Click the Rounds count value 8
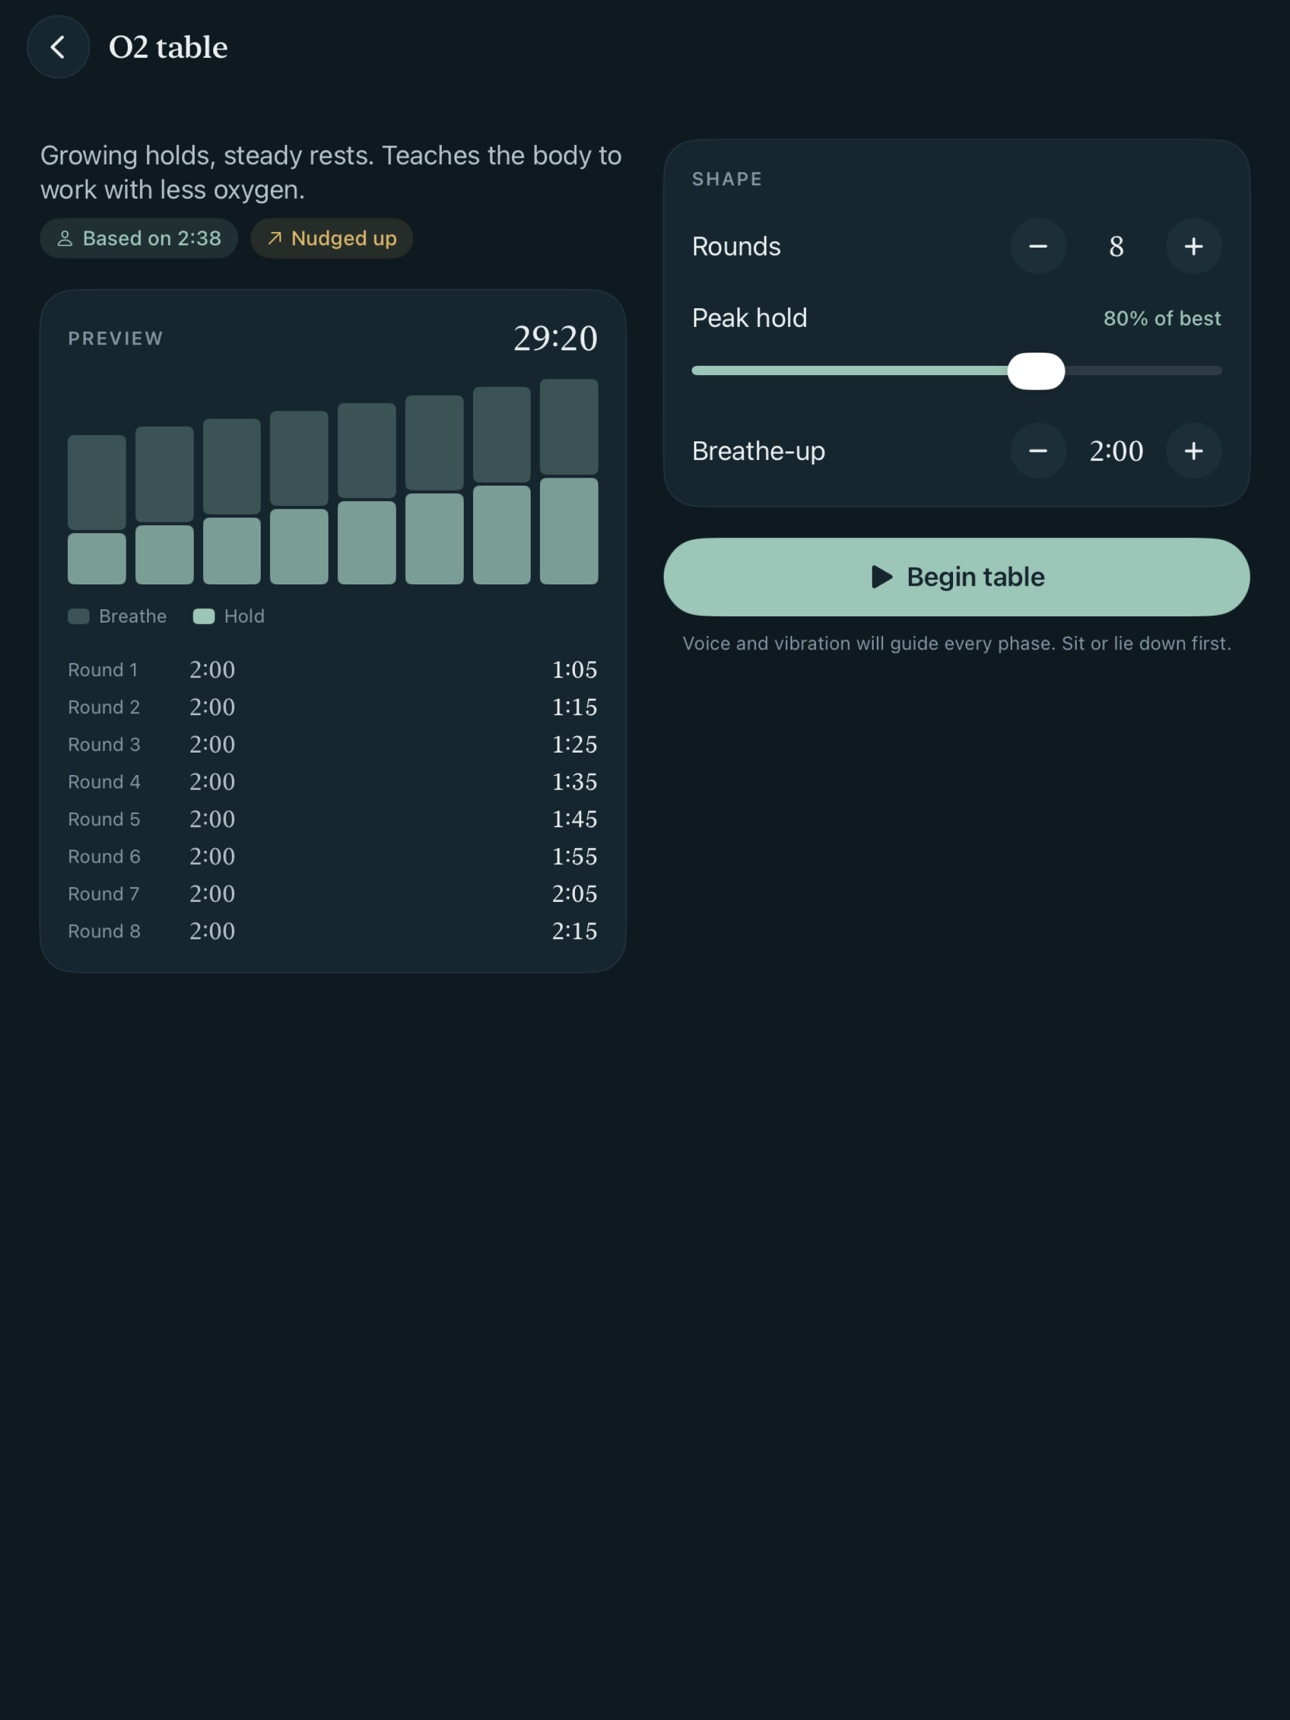Viewport: 1290px width, 1720px height. (x=1116, y=246)
